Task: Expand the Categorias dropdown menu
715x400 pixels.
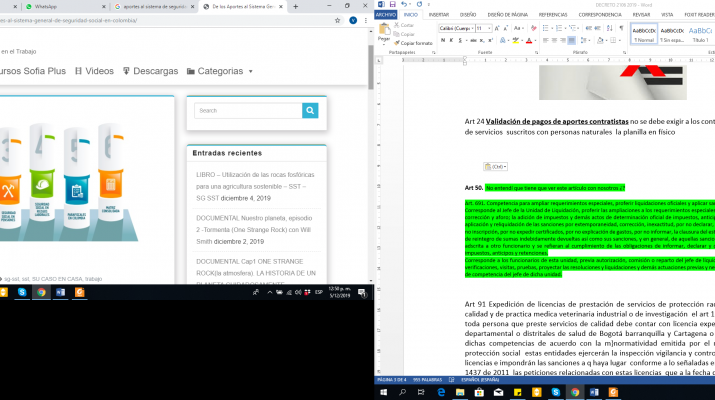Action: [220, 72]
